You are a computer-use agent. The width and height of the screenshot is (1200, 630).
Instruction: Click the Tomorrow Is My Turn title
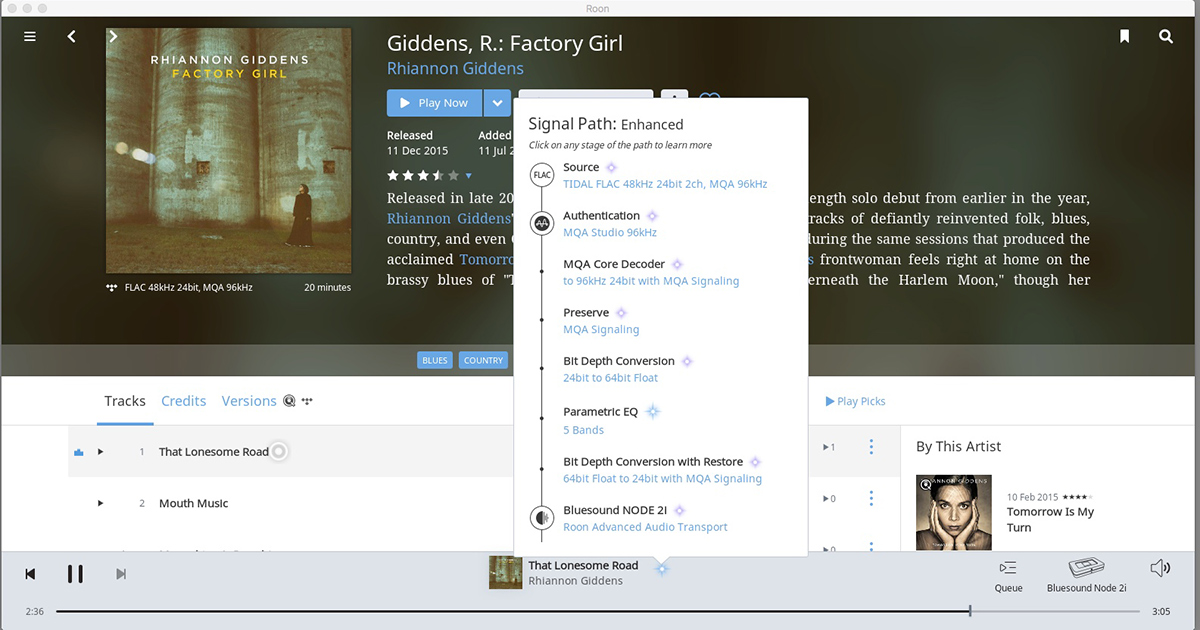coord(1050,519)
